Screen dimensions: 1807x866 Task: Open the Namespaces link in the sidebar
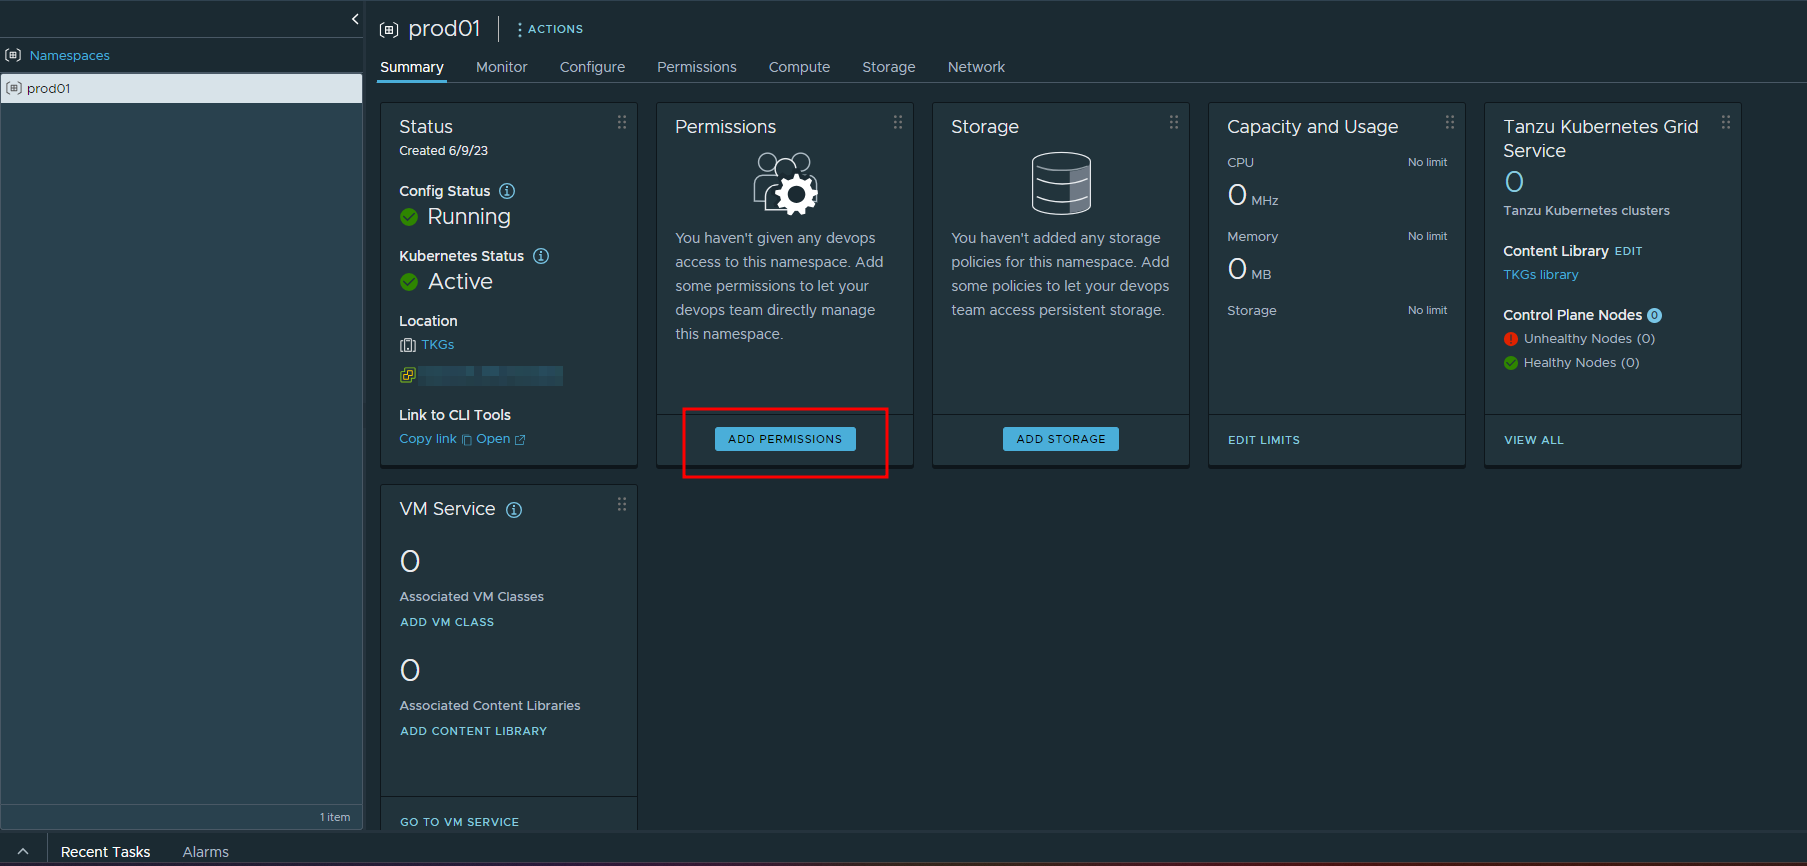pyautogui.click(x=69, y=55)
